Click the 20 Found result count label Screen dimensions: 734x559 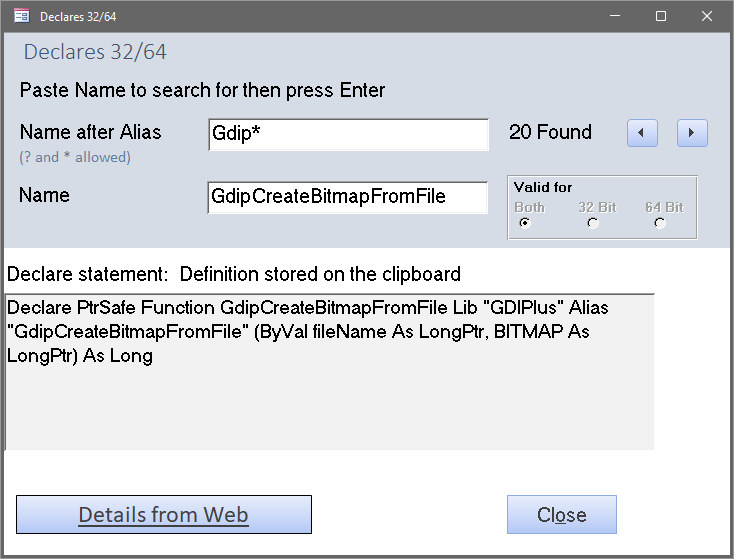(550, 132)
